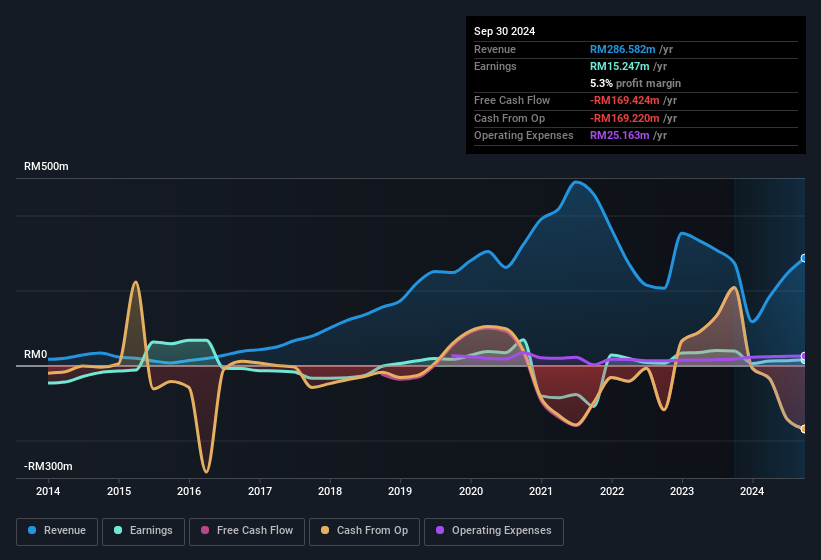Viewport: 821px width, 560px height.
Task: Click the 2018 x-axis label
Action: (x=330, y=491)
